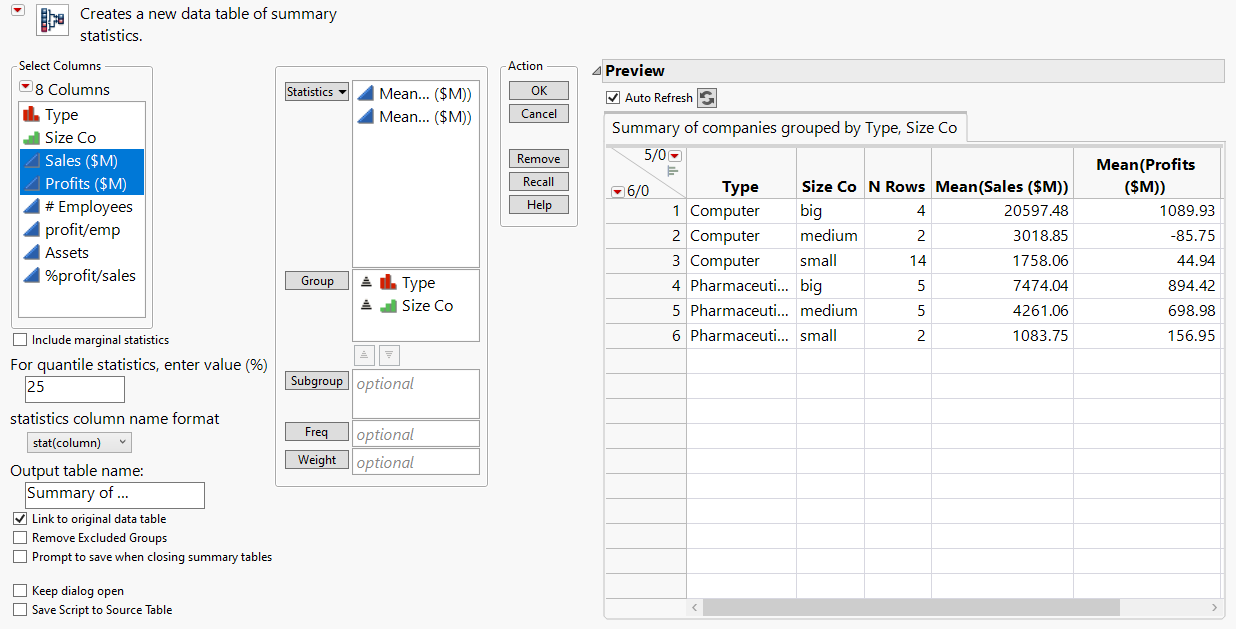Image resolution: width=1236 pixels, height=629 pixels.
Task: Click the quantile percentage input showing 25
Action: [74, 389]
